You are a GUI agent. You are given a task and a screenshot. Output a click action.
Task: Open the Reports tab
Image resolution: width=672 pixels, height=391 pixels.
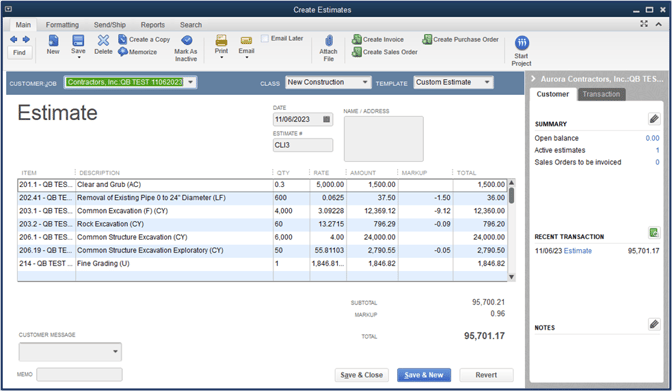tap(153, 25)
